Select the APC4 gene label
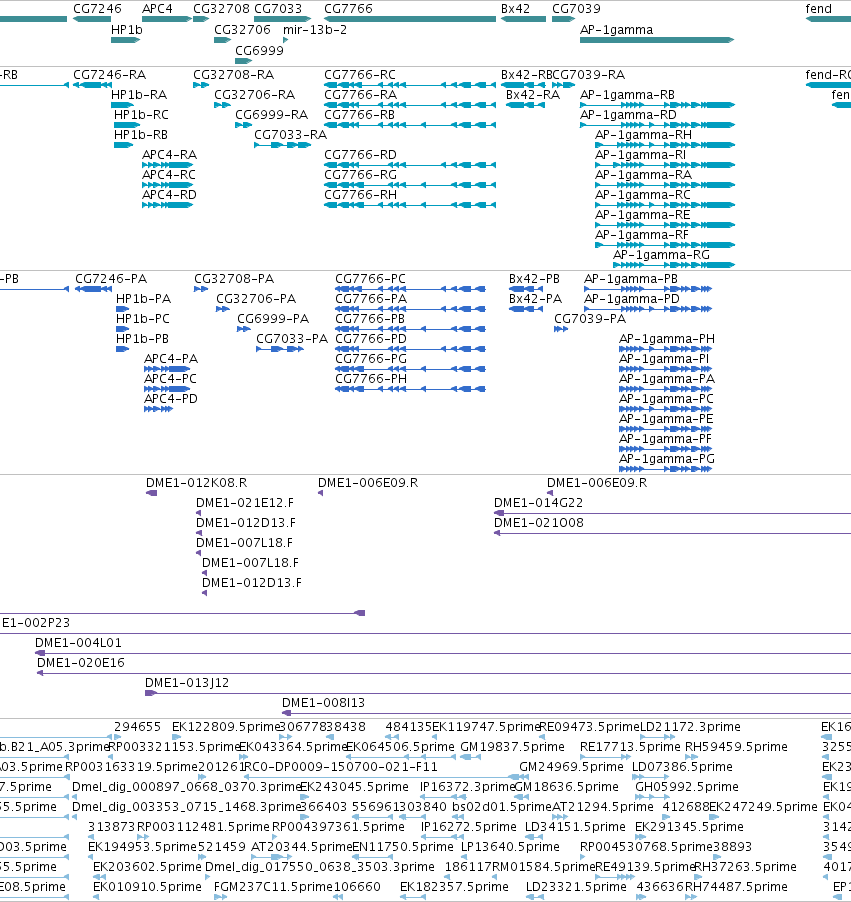The height and width of the screenshot is (902, 851). (x=157, y=9)
